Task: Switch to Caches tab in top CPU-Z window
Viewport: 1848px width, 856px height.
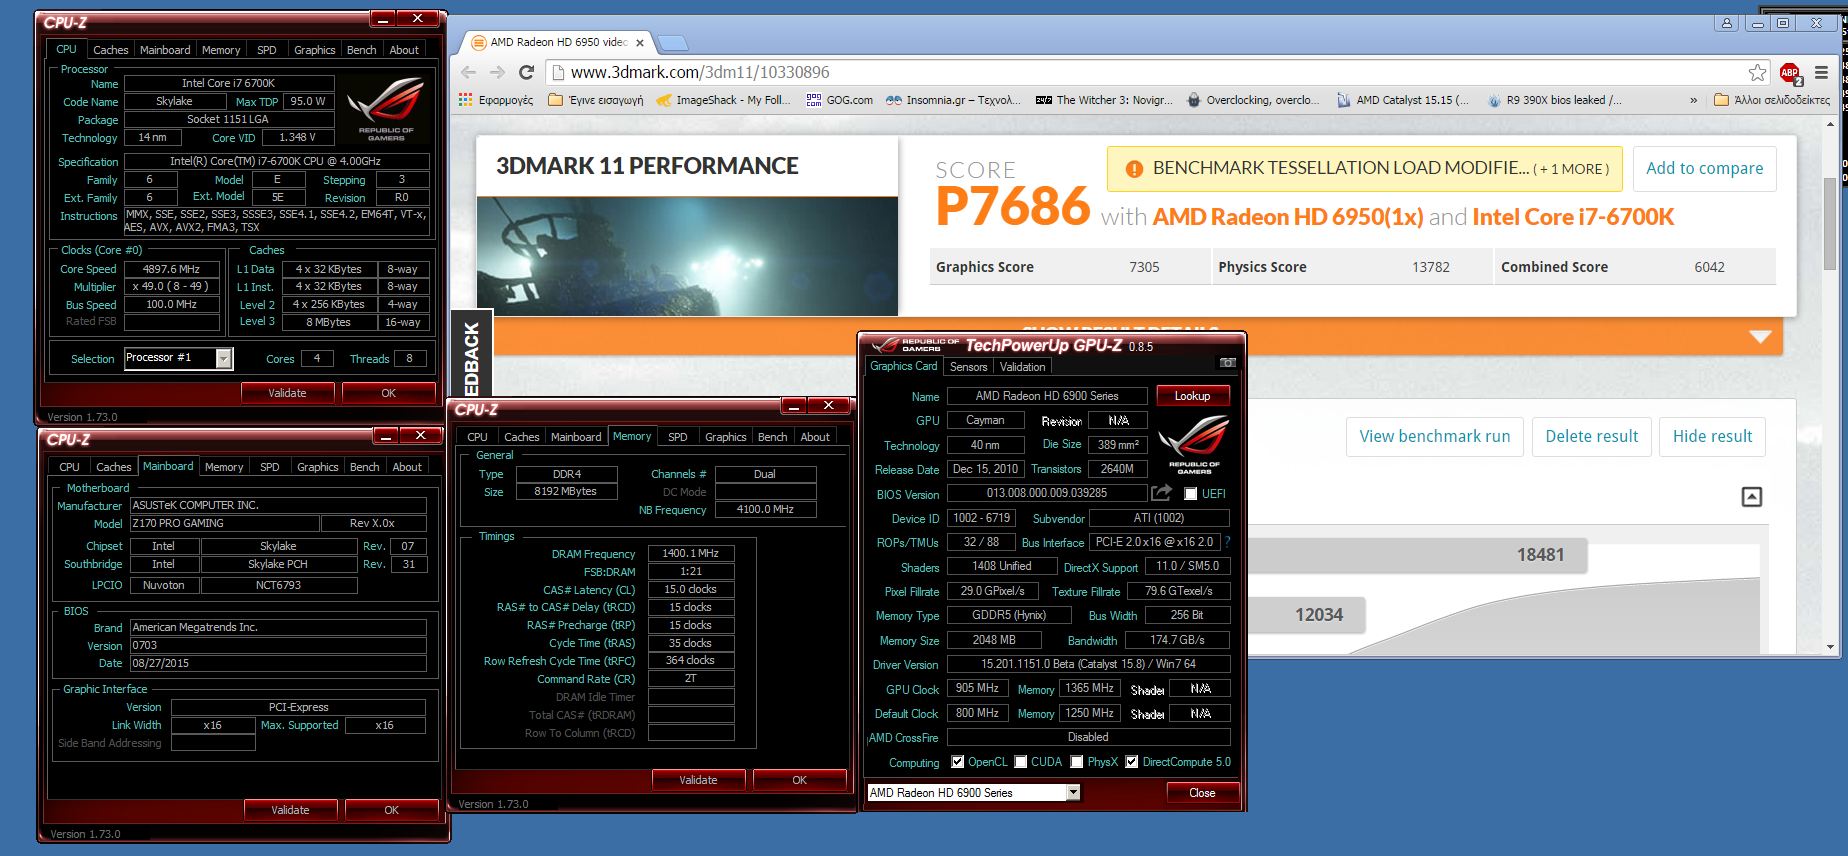Action: coord(110,50)
